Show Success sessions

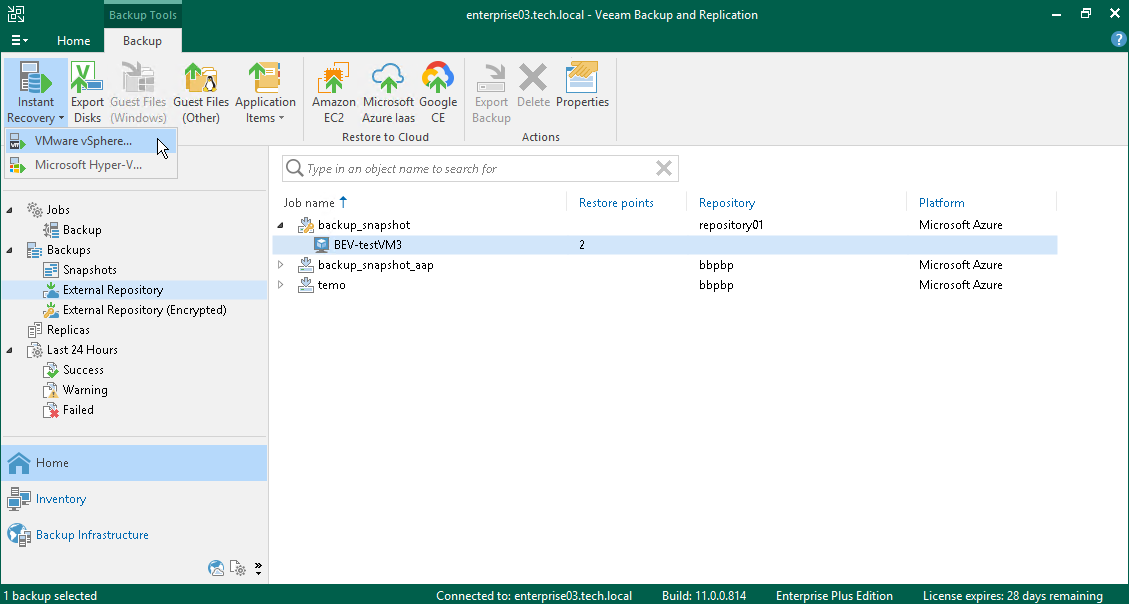pyautogui.click(x=84, y=370)
